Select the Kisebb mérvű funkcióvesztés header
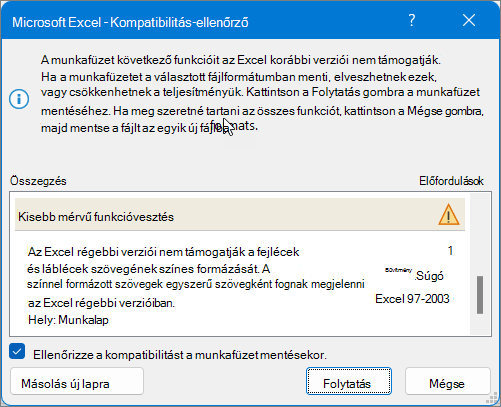The width and height of the screenshot is (501, 407). (x=240, y=215)
